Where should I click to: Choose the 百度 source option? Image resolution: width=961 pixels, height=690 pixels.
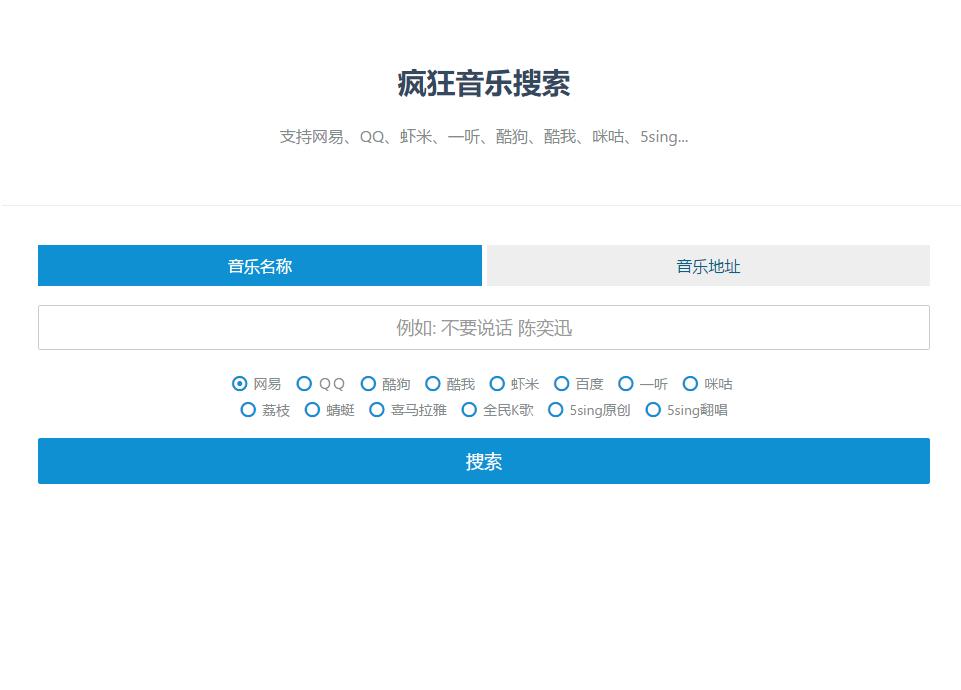[x=562, y=384]
